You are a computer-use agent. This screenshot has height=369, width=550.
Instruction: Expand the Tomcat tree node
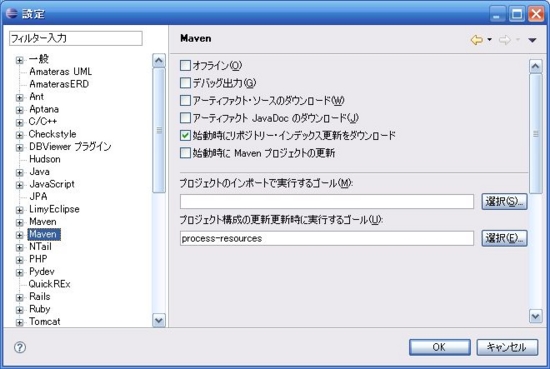click(x=20, y=322)
